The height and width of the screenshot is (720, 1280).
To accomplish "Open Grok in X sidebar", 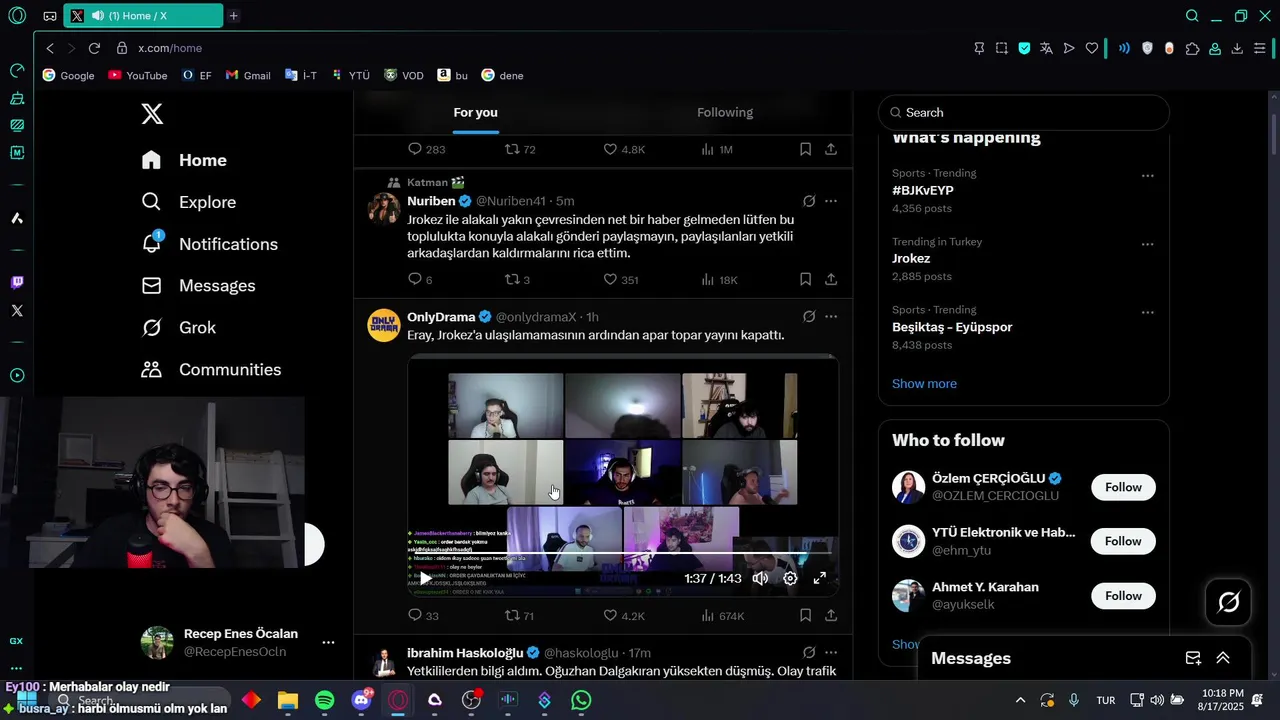I will [179, 328].
